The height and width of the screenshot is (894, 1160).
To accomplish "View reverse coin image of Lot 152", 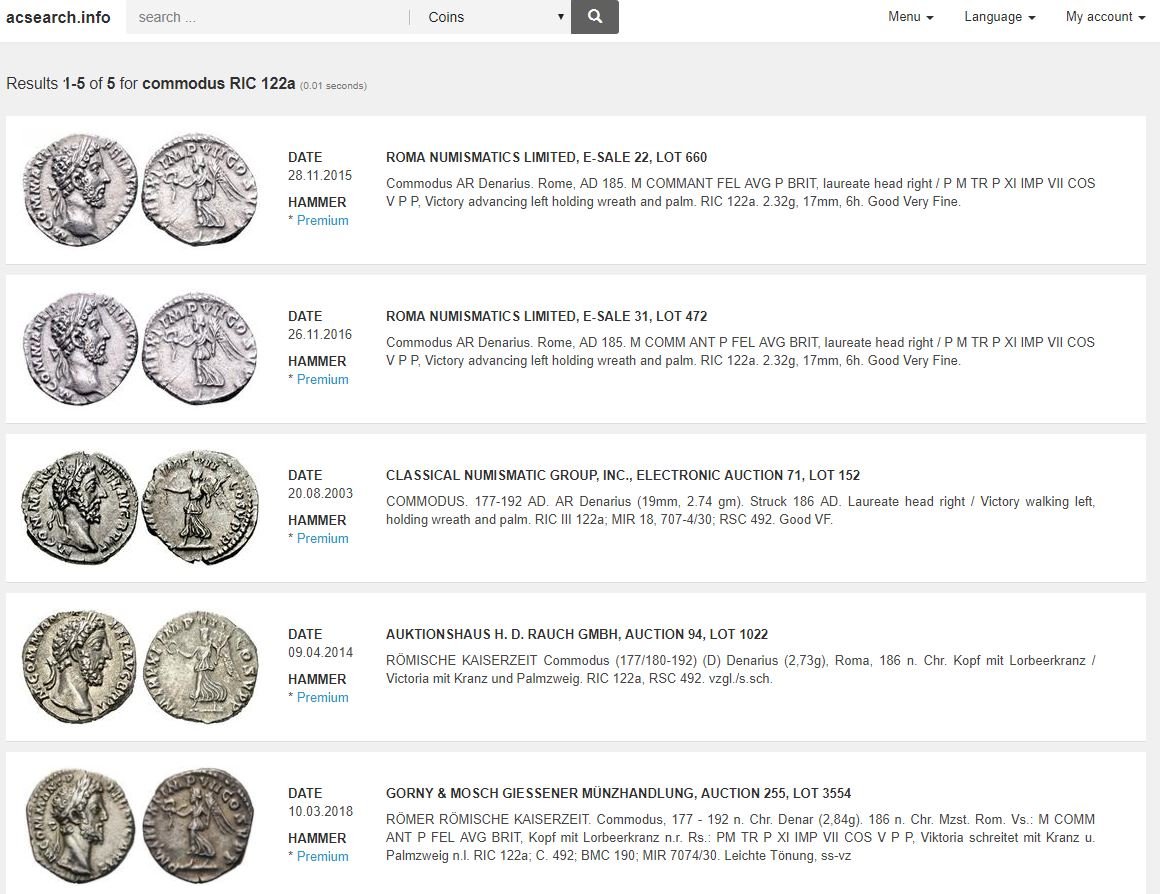I will (200, 508).
